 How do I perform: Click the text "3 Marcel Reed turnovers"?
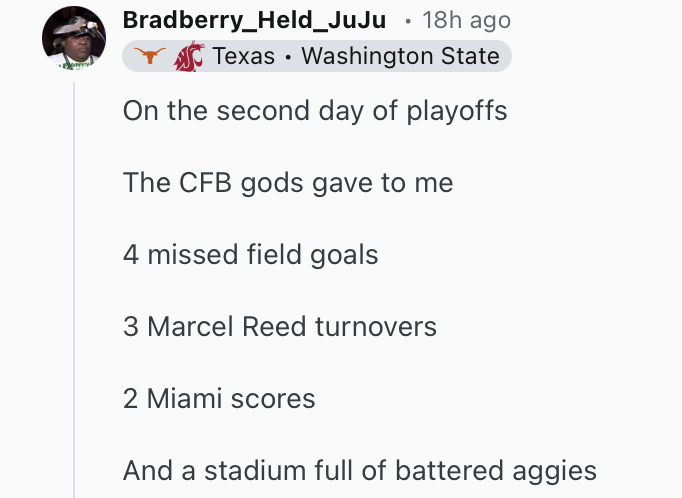coord(280,326)
